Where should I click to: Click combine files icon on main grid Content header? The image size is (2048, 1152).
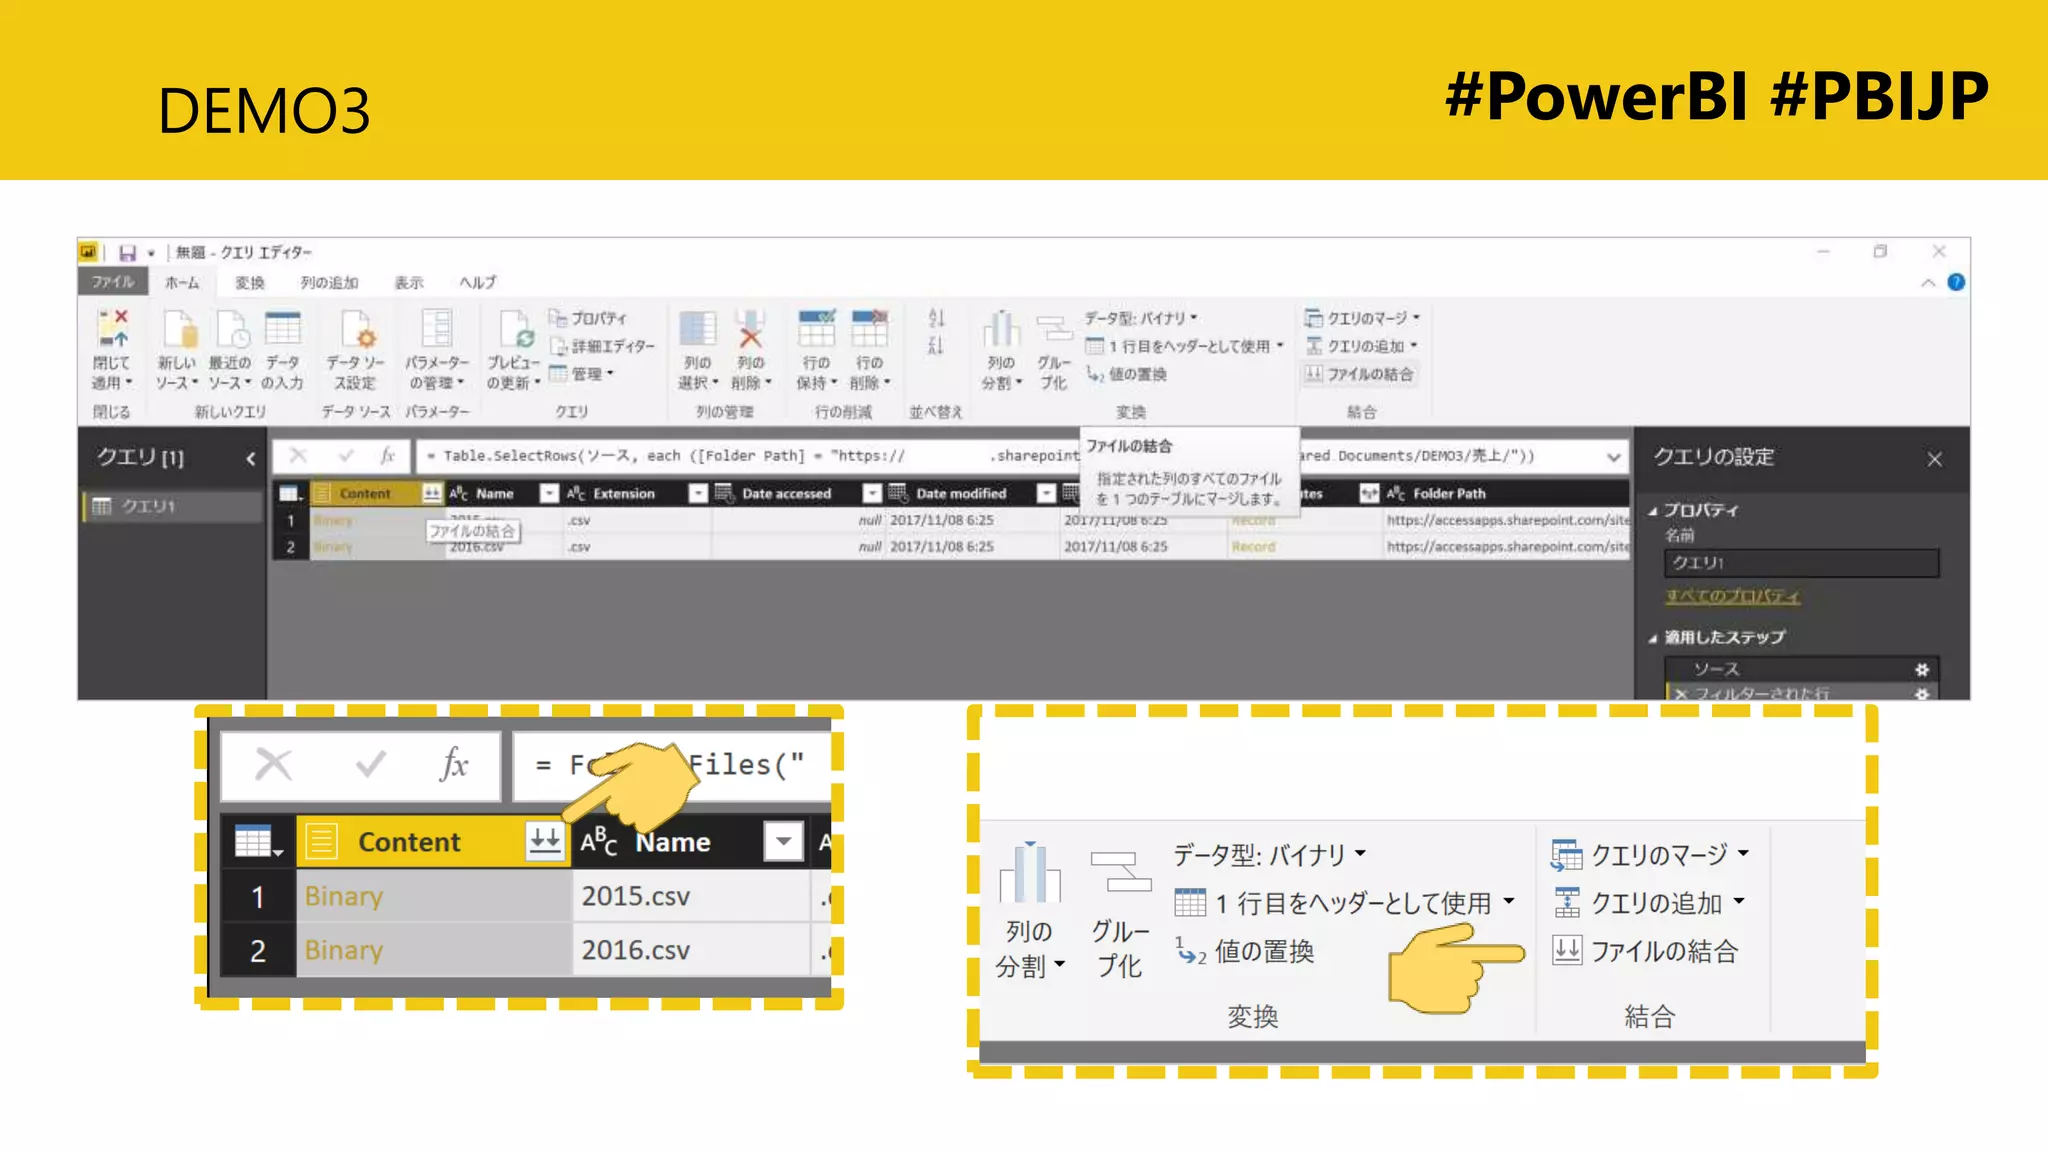pyautogui.click(x=431, y=493)
